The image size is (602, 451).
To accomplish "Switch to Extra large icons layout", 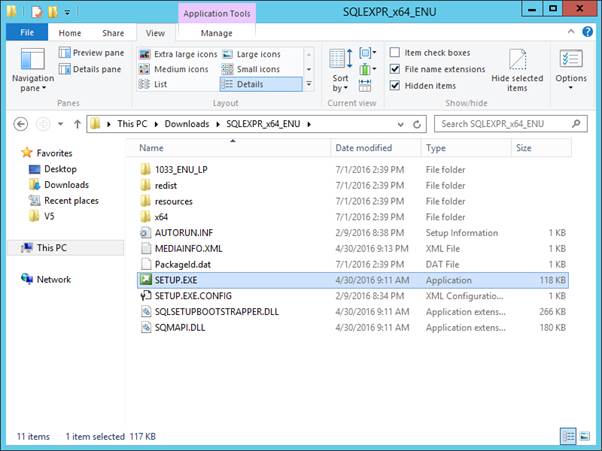I will 178,54.
